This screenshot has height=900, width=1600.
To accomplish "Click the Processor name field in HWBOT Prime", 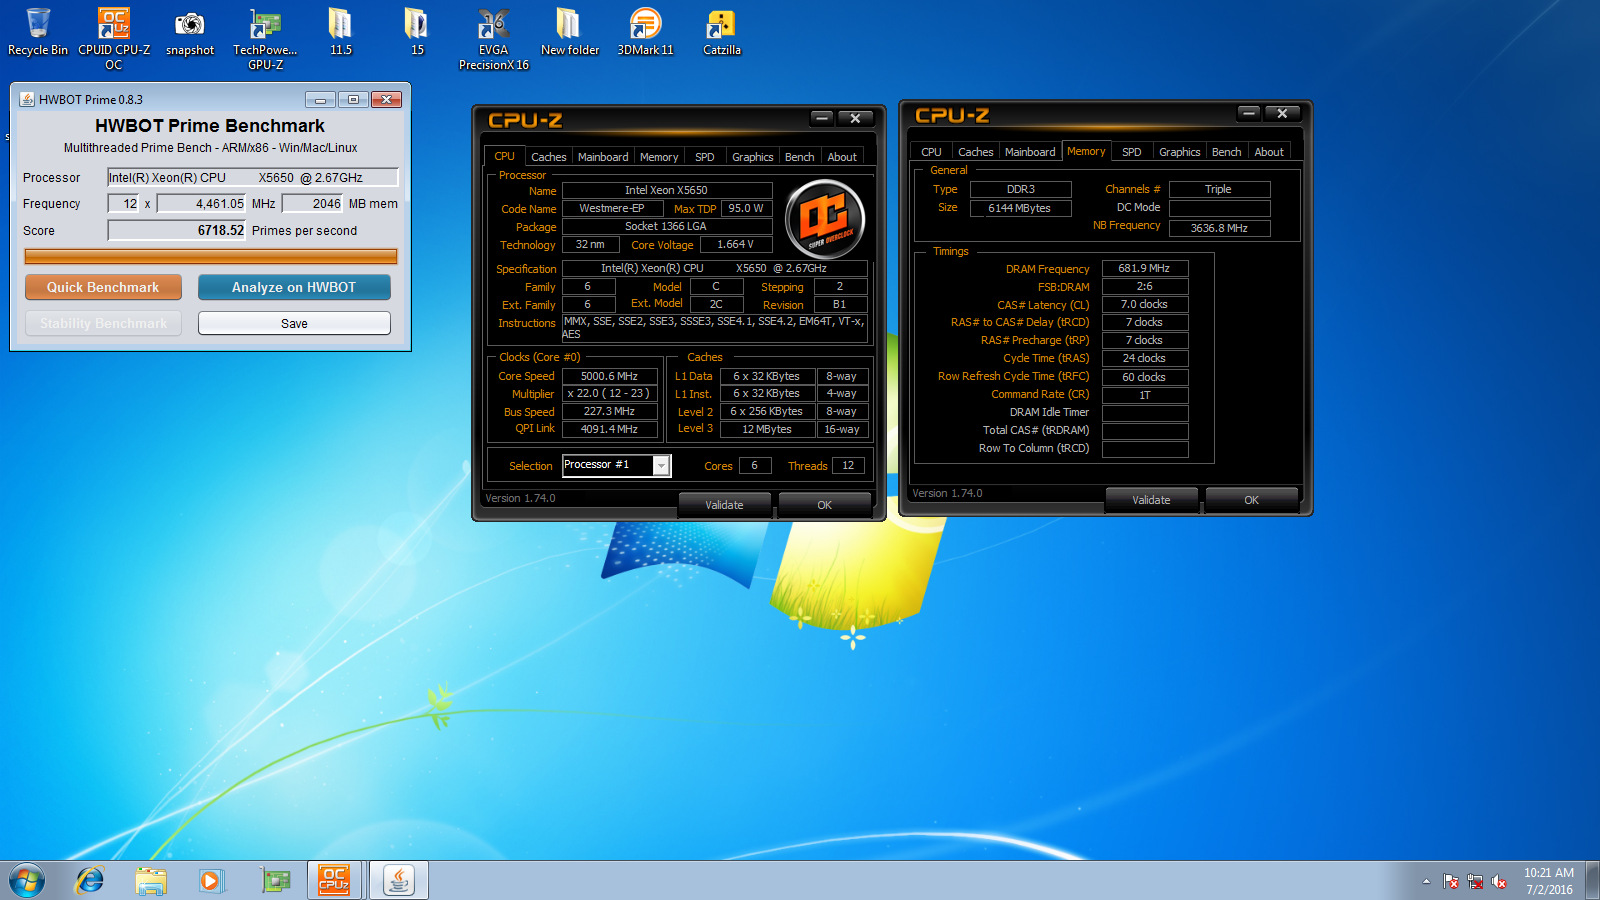I will [x=253, y=177].
